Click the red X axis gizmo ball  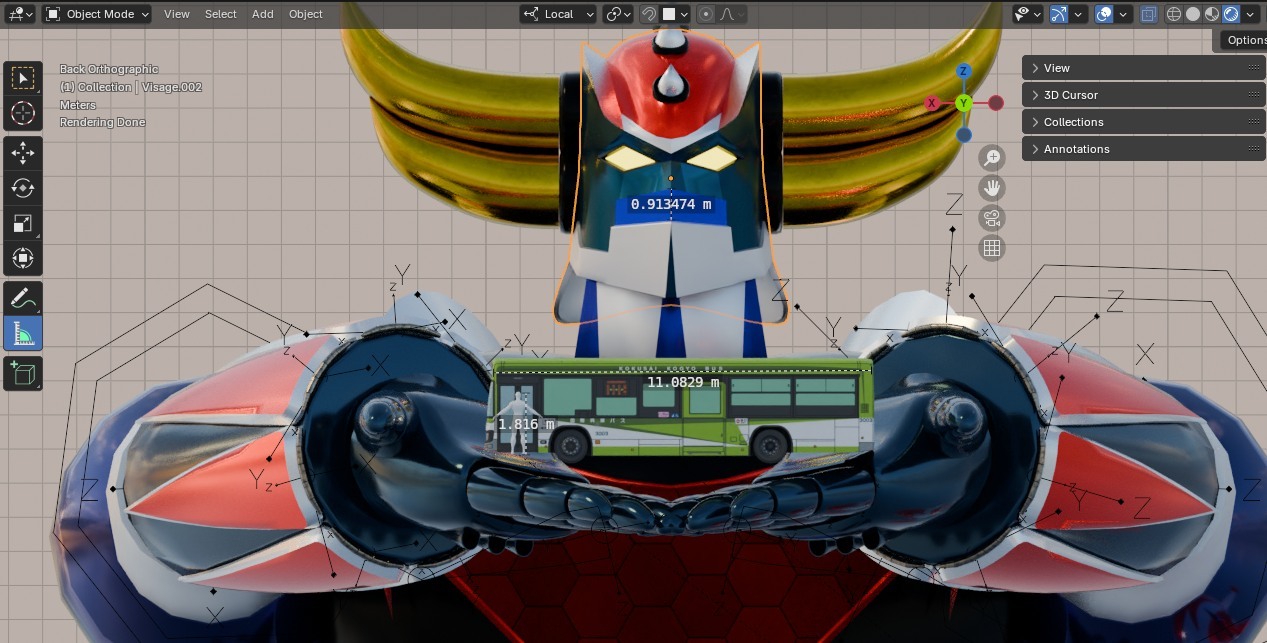pos(932,103)
